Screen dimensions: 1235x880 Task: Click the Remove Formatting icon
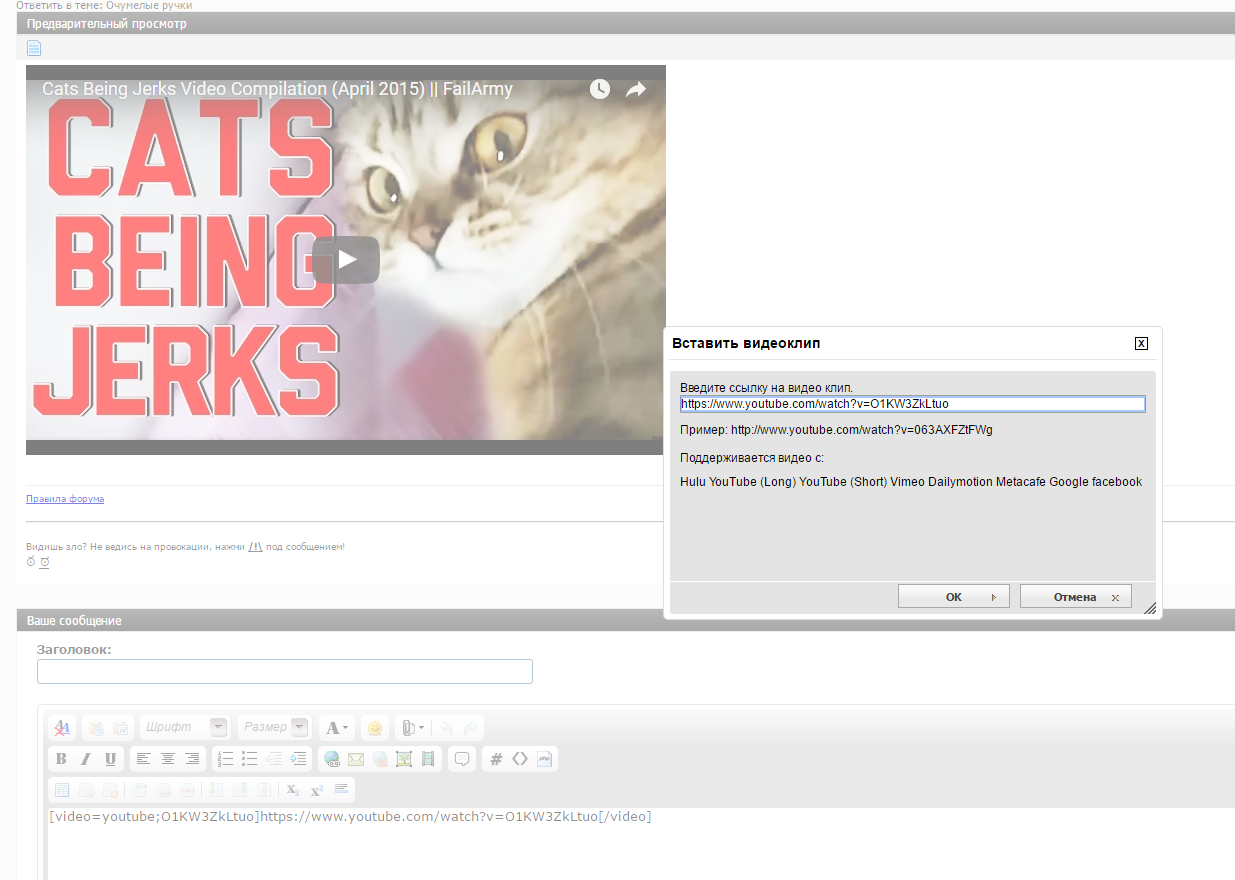point(61,728)
